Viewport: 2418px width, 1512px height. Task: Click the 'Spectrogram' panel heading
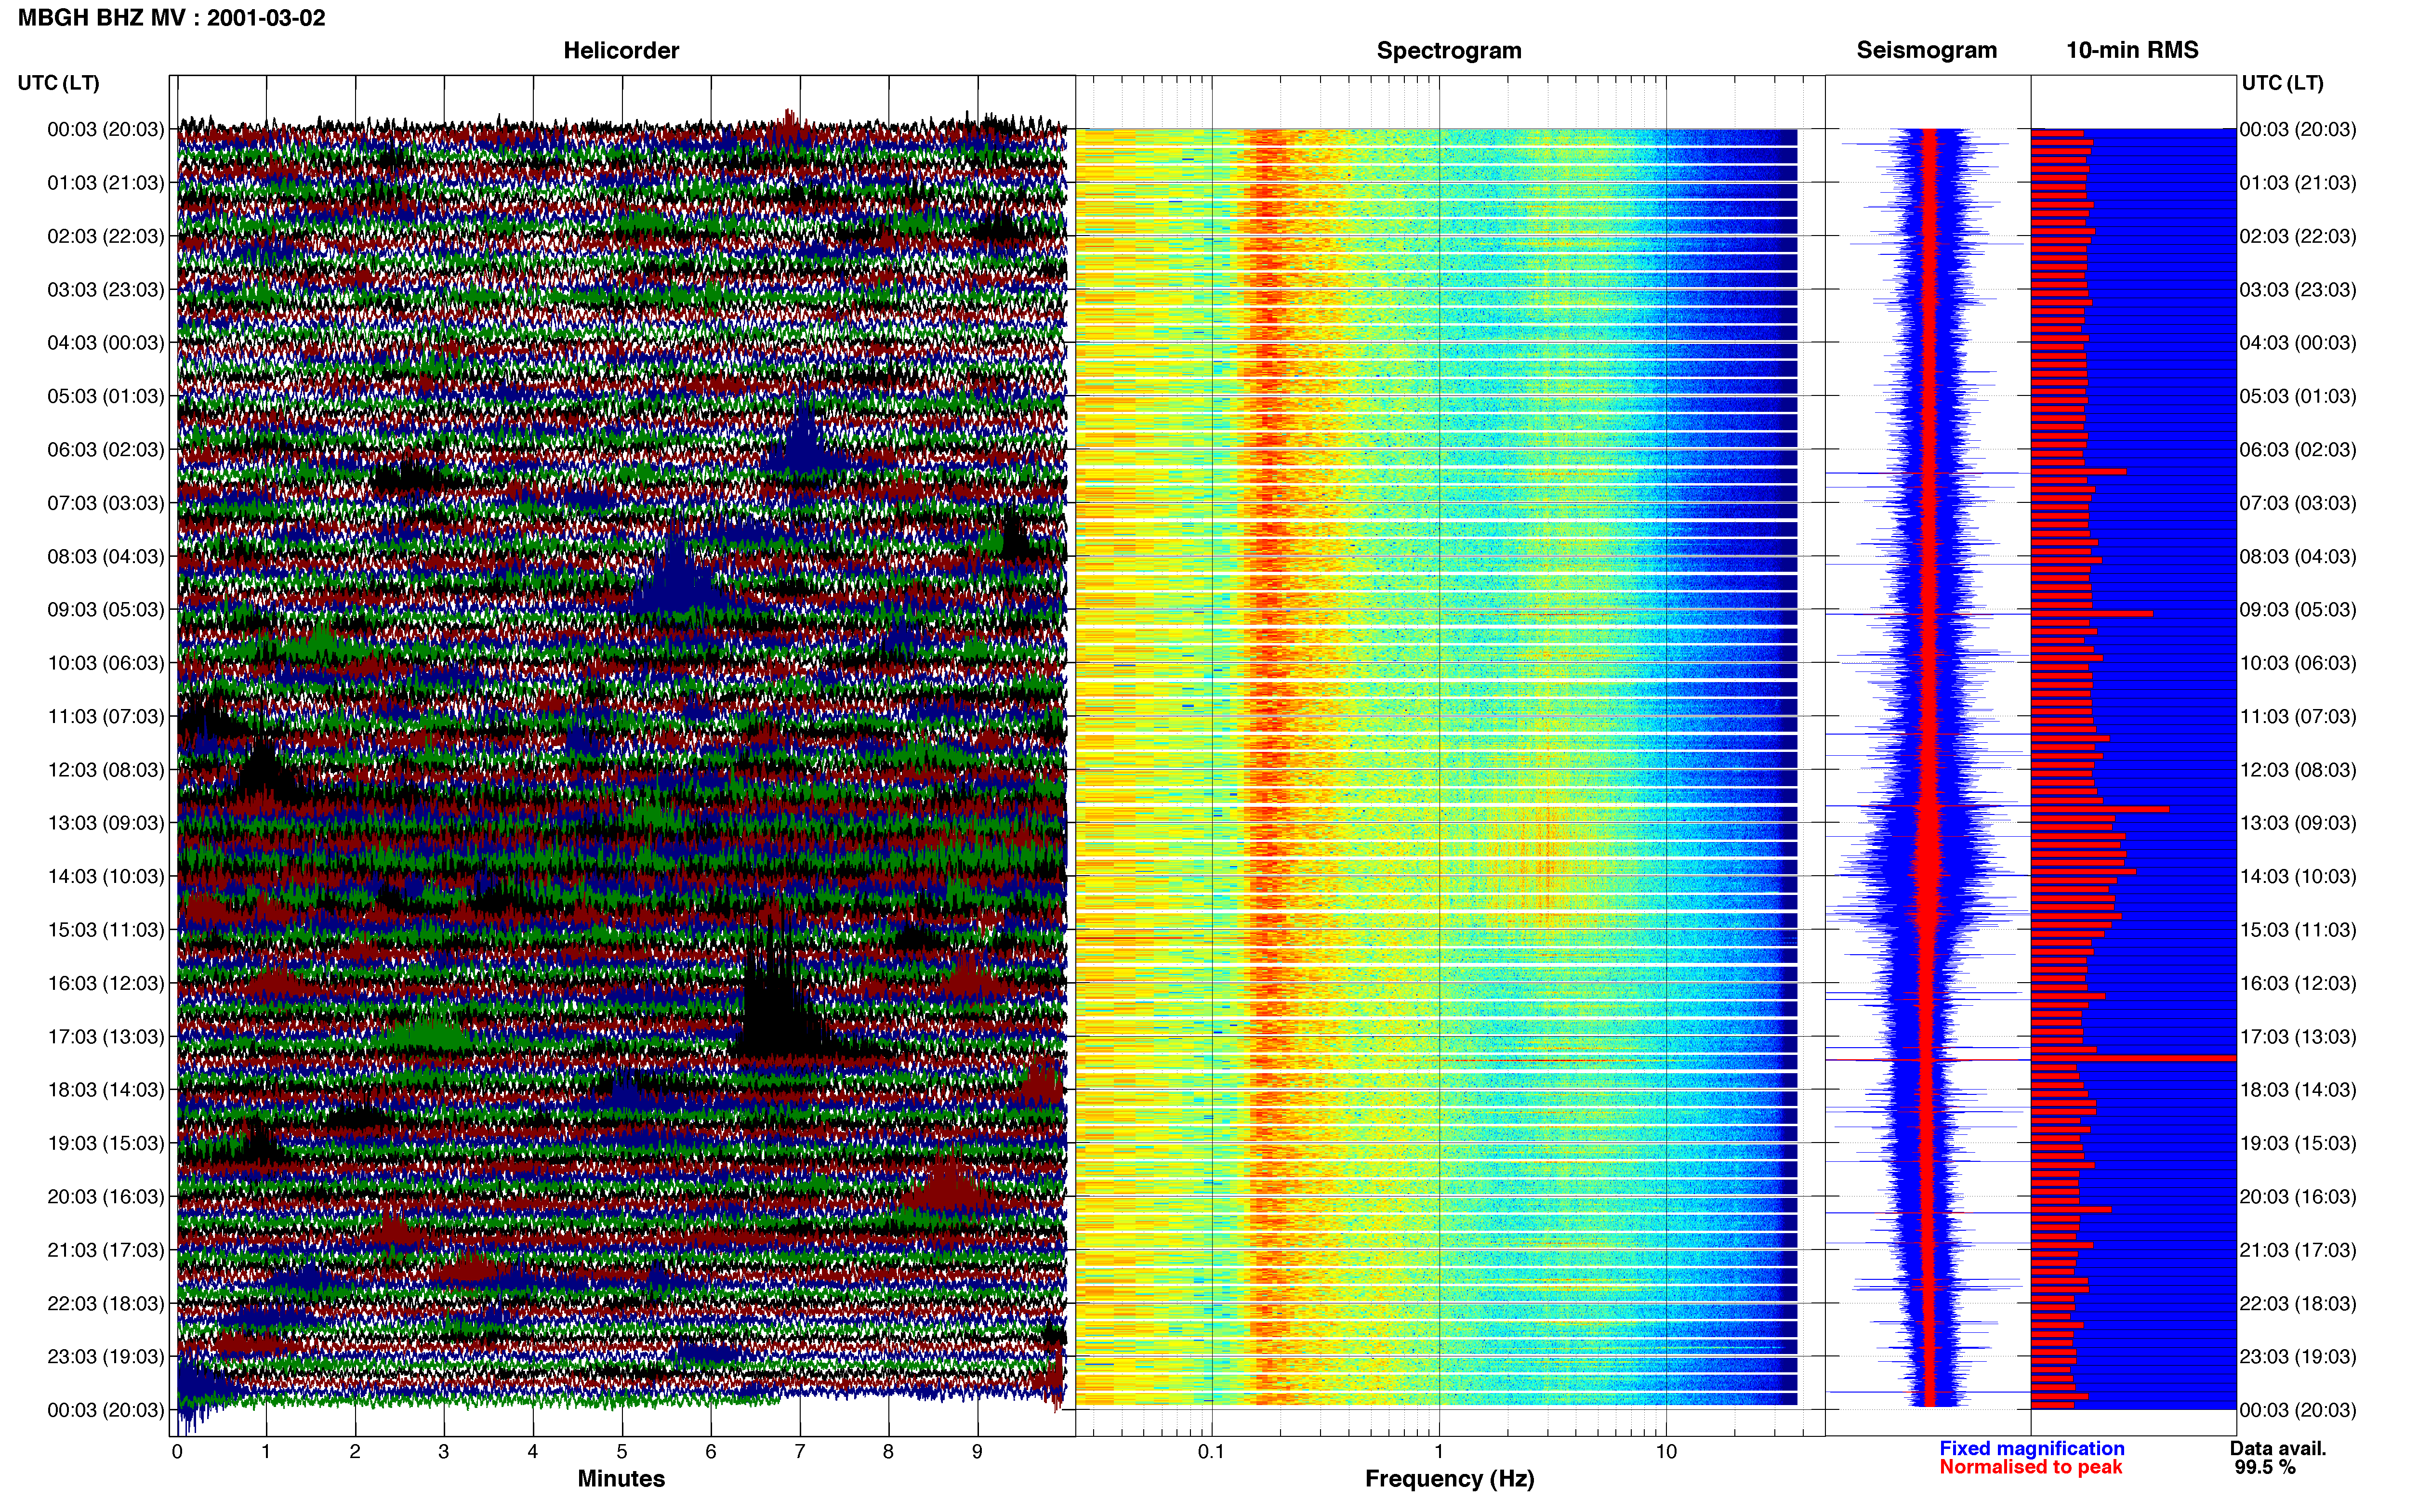[1449, 50]
